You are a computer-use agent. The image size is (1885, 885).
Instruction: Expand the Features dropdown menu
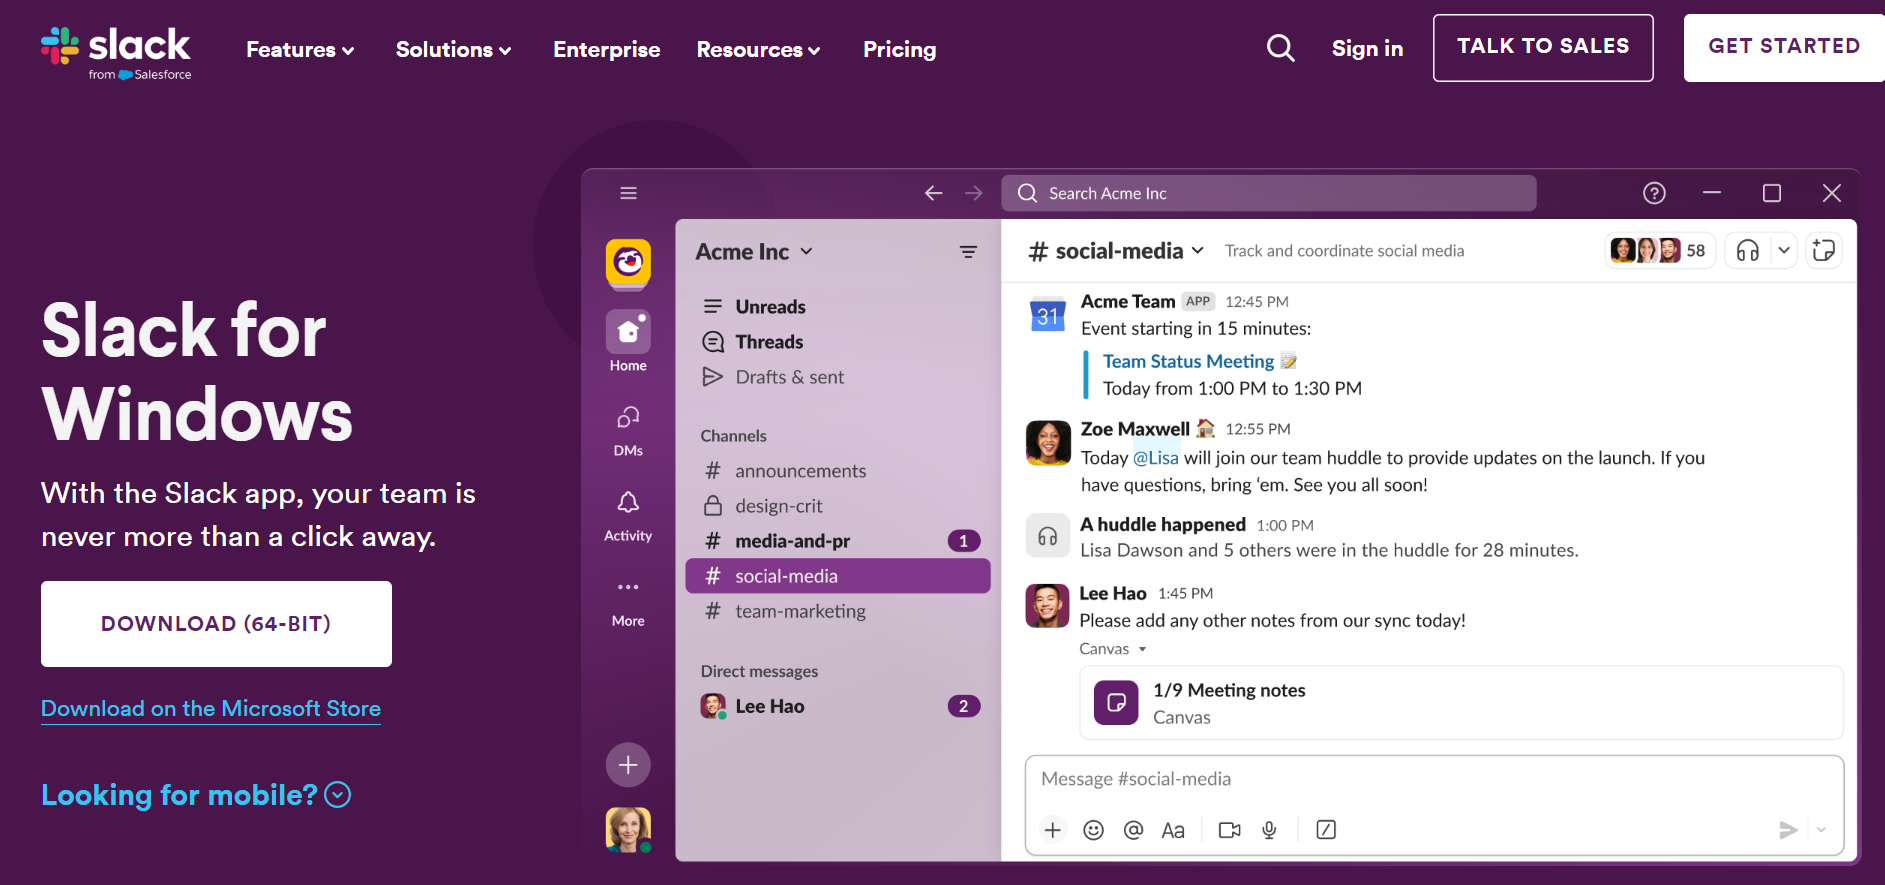click(x=300, y=49)
